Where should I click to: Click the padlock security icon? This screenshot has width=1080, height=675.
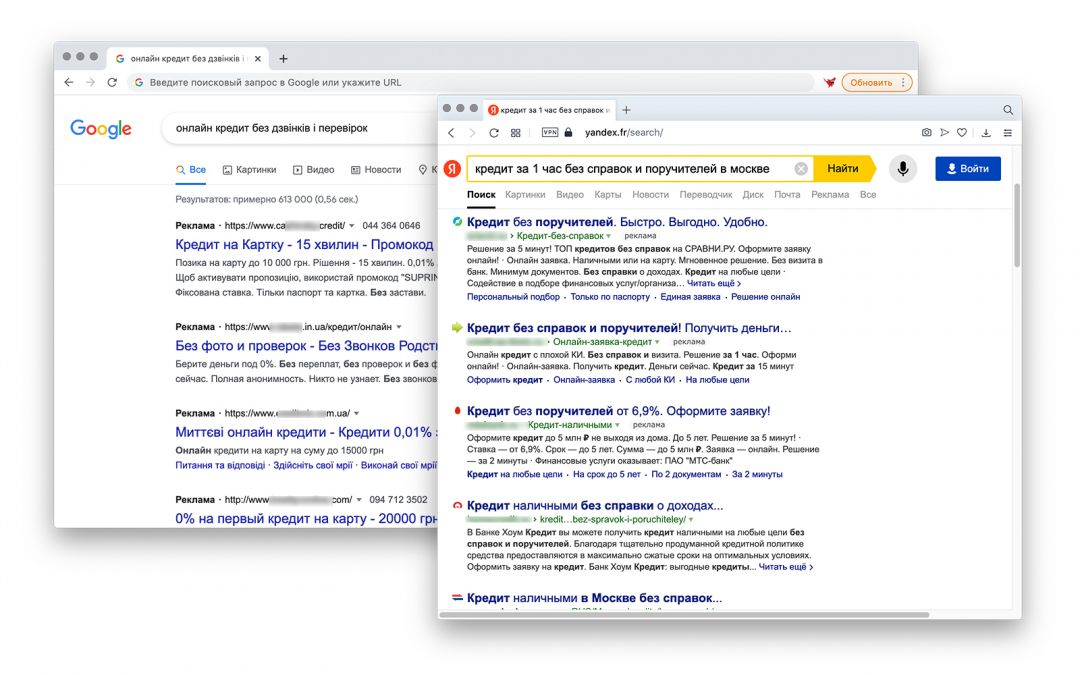pos(568,132)
